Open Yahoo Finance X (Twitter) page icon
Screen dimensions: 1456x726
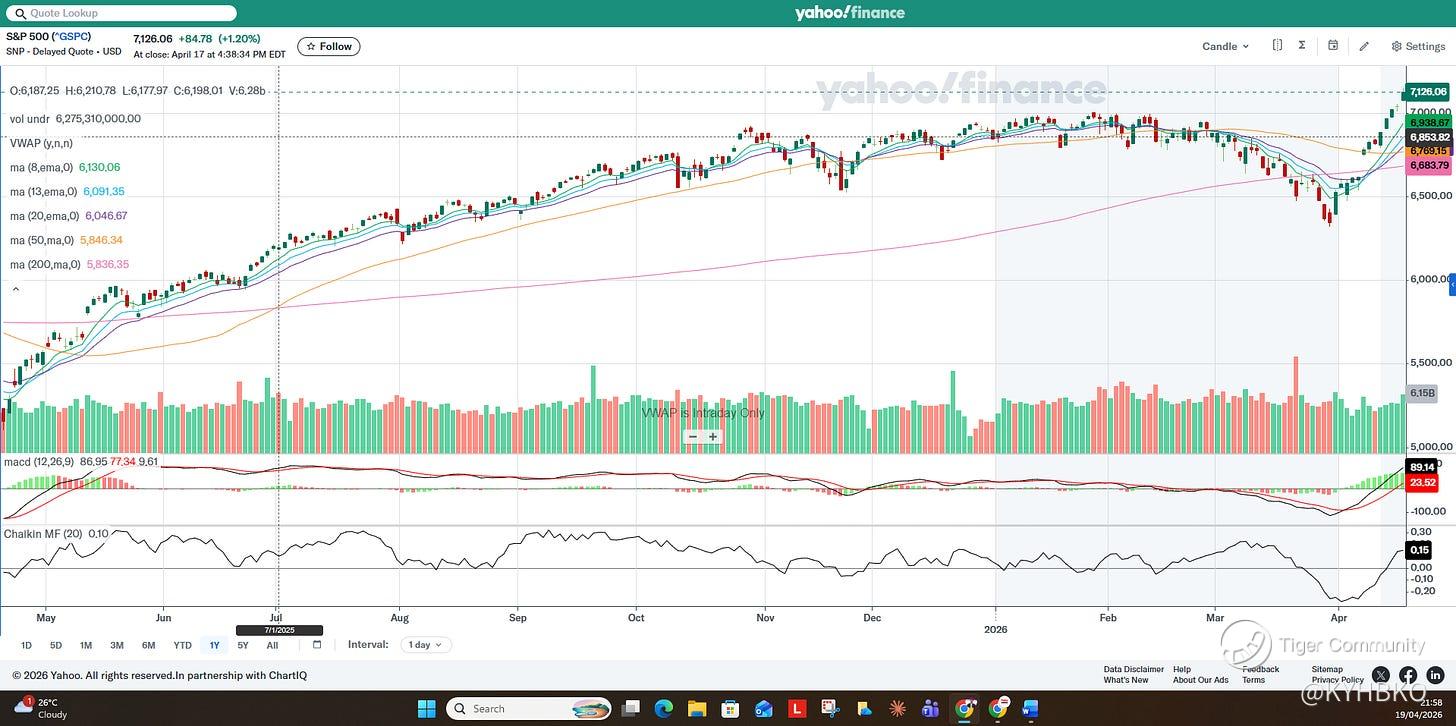tap(1381, 675)
